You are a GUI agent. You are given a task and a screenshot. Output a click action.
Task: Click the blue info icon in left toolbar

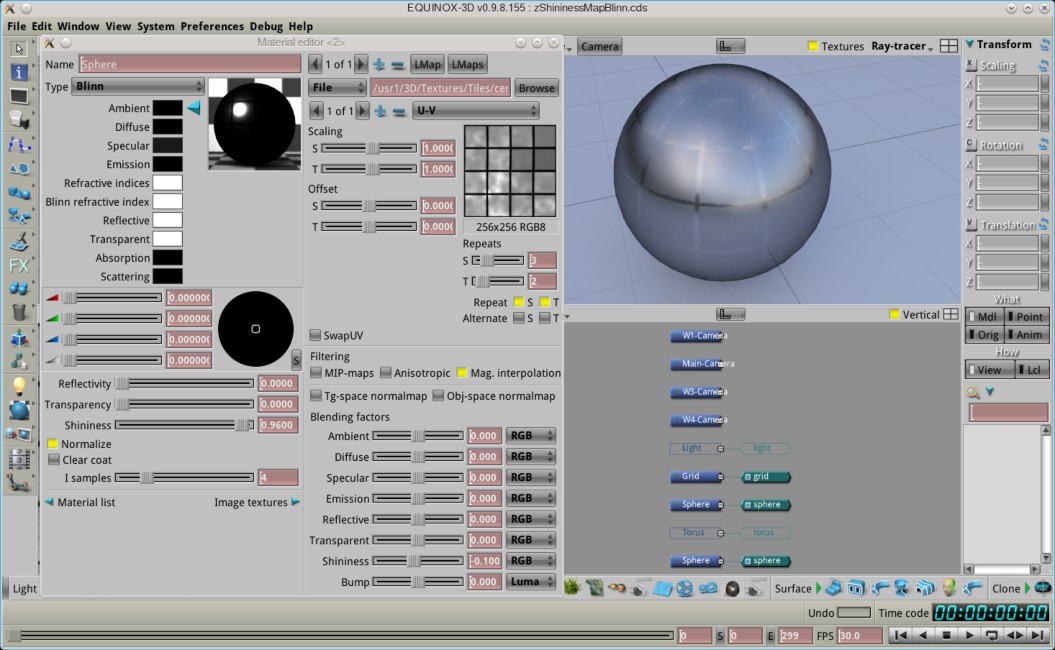coord(18,72)
